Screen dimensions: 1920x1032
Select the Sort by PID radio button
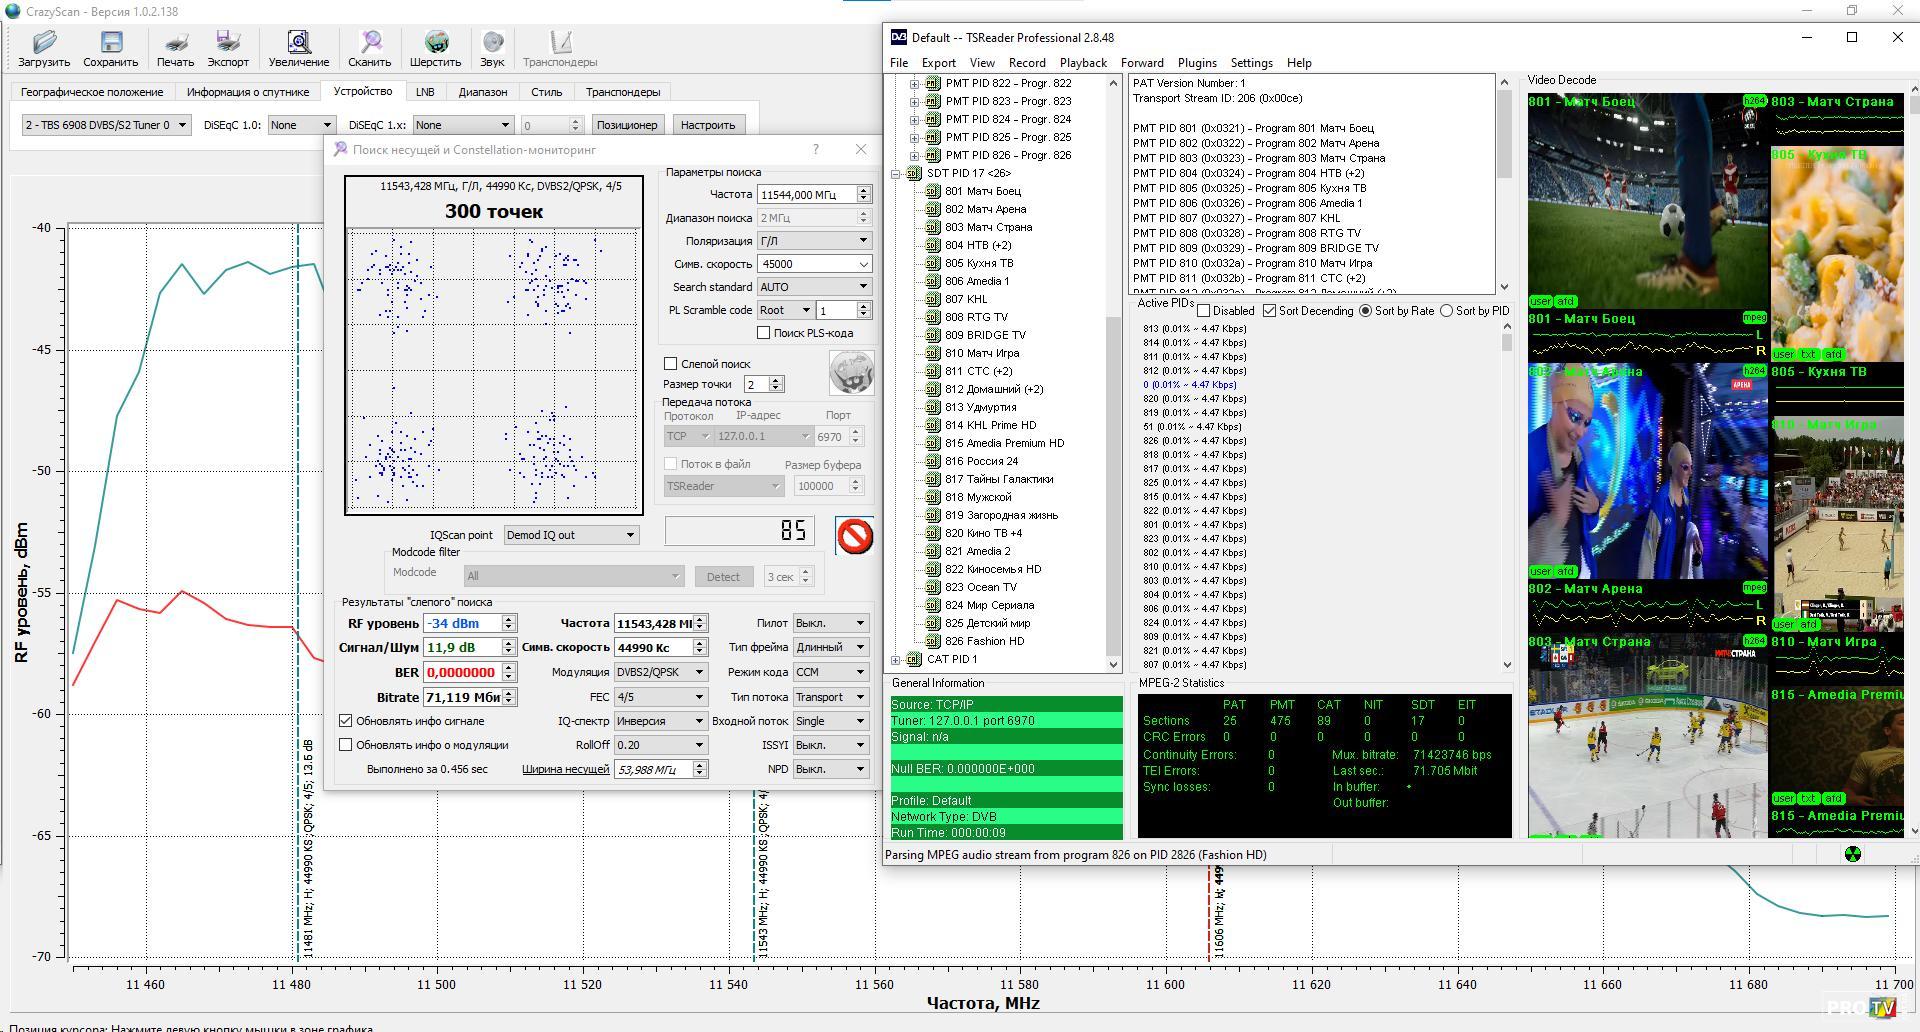click(1446, 311)
